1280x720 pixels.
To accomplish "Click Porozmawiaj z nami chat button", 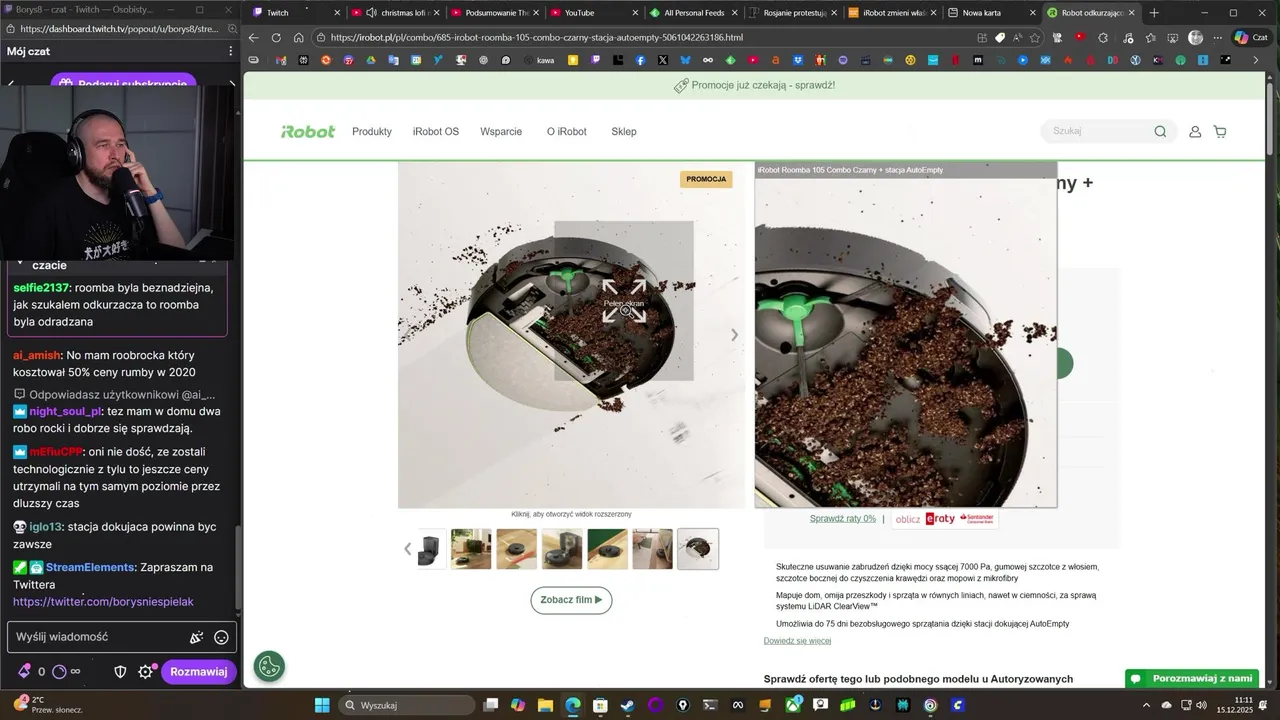I will (x=1192, y=679).
